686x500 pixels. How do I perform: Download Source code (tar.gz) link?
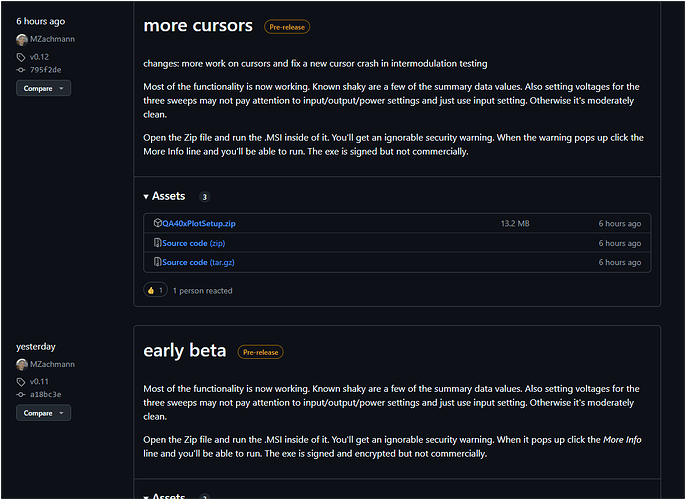coord(198,262)
